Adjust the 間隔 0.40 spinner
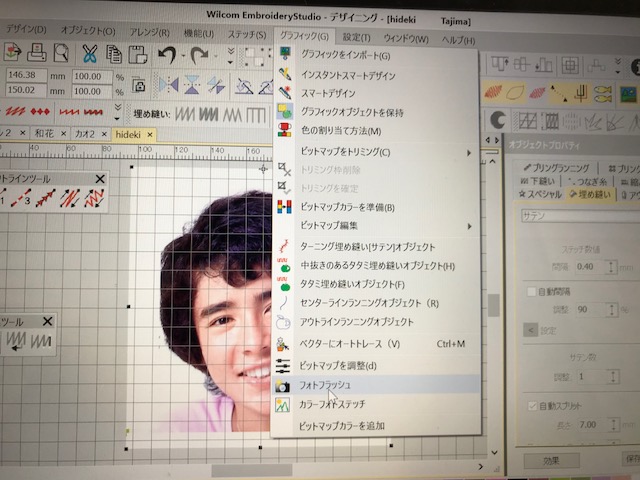Screen dimensions: 640x480 [x=611, y=267]
